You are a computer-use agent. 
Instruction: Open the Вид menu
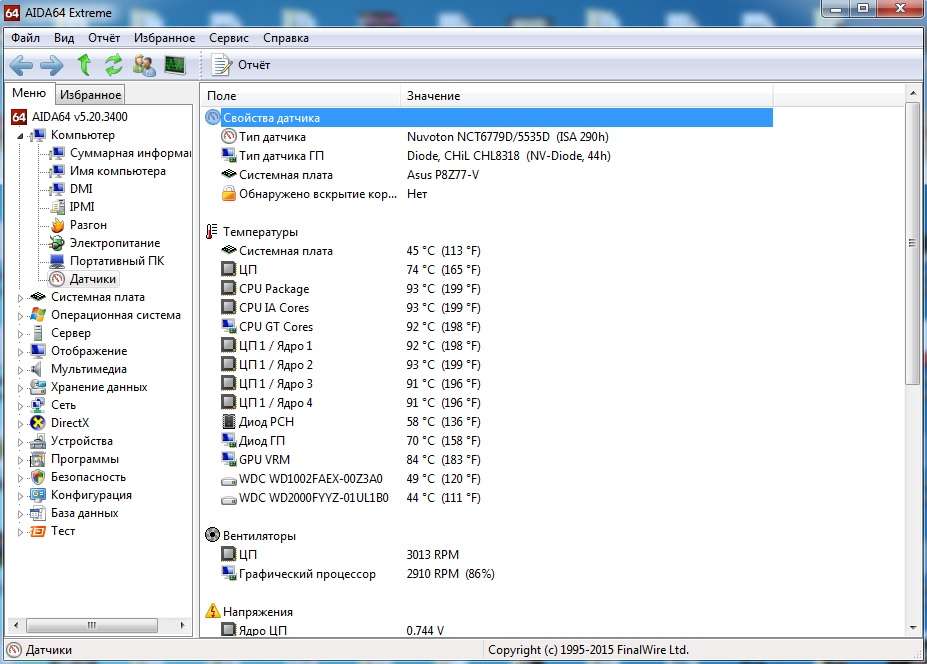pos(64,38)
